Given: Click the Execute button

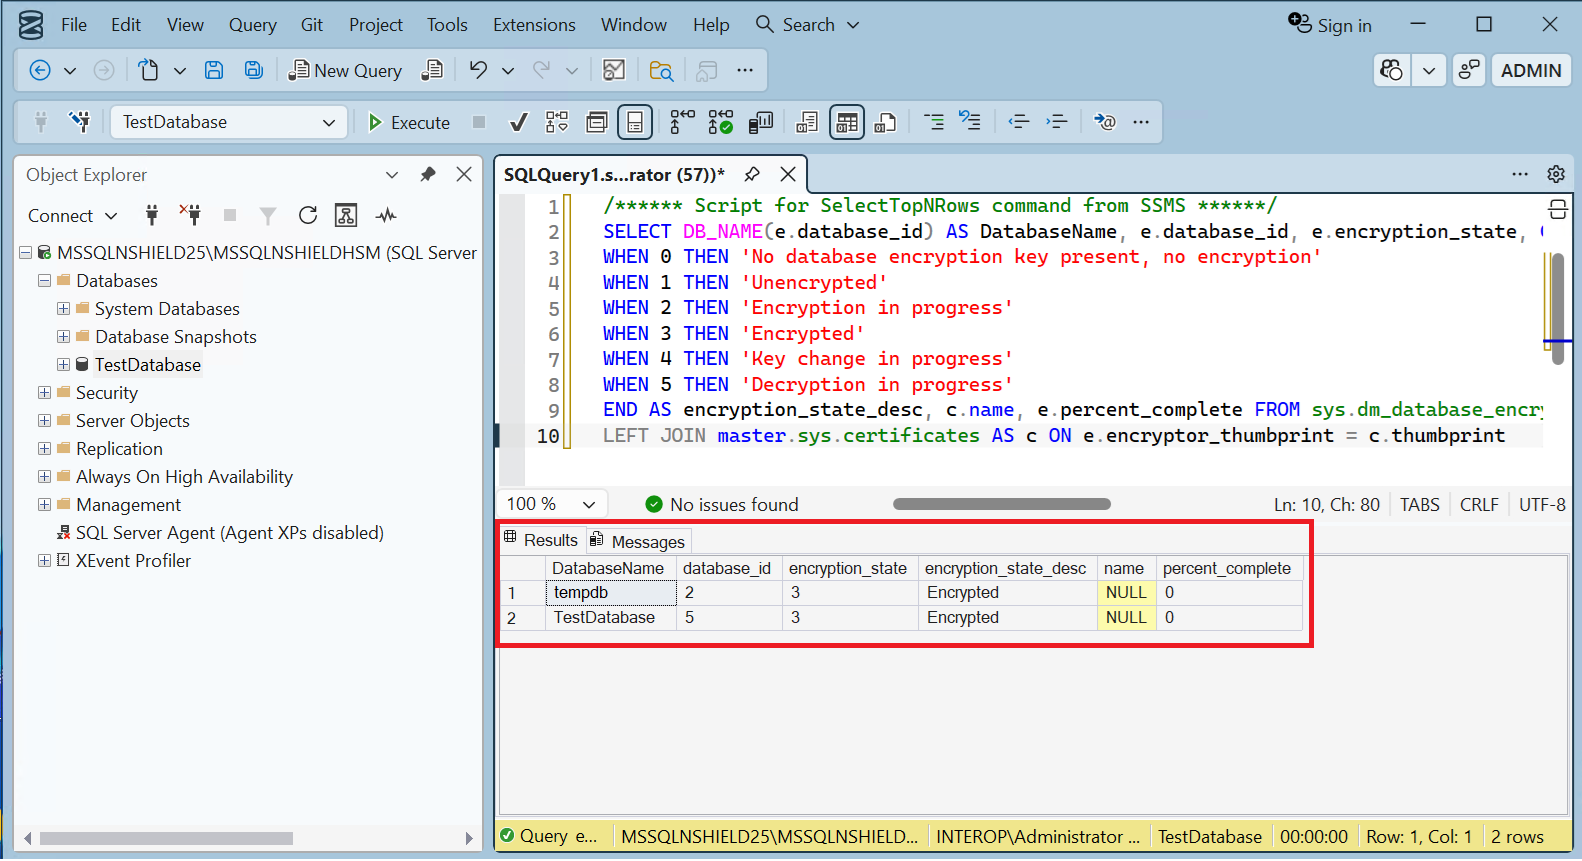Looking at the screenshot, I should pyautogui.click(x=409, y=122).
